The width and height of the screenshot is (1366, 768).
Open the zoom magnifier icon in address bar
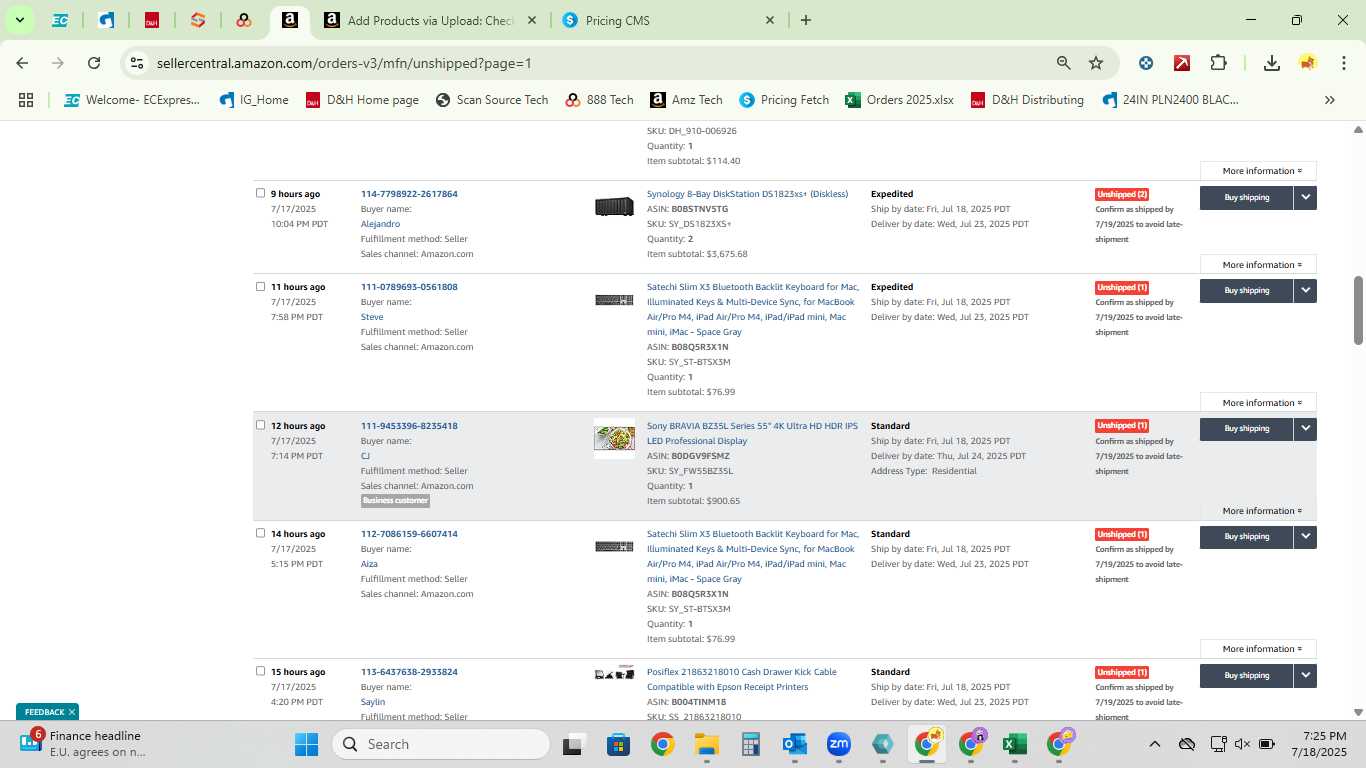tap(1063, 63)
